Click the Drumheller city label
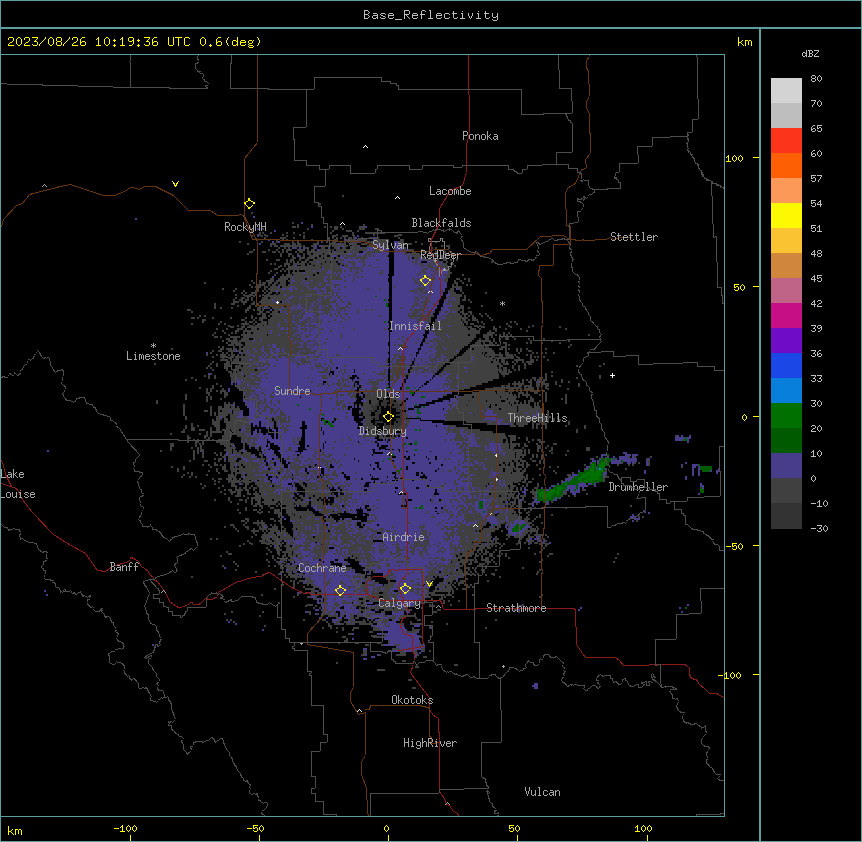Screen dimensions: 862x842 [x=638, y=487]
